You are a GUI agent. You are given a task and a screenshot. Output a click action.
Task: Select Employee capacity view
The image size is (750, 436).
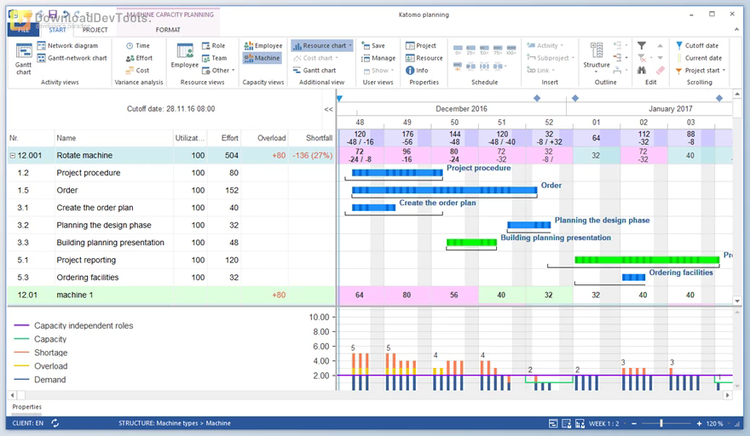coord(263,45)
